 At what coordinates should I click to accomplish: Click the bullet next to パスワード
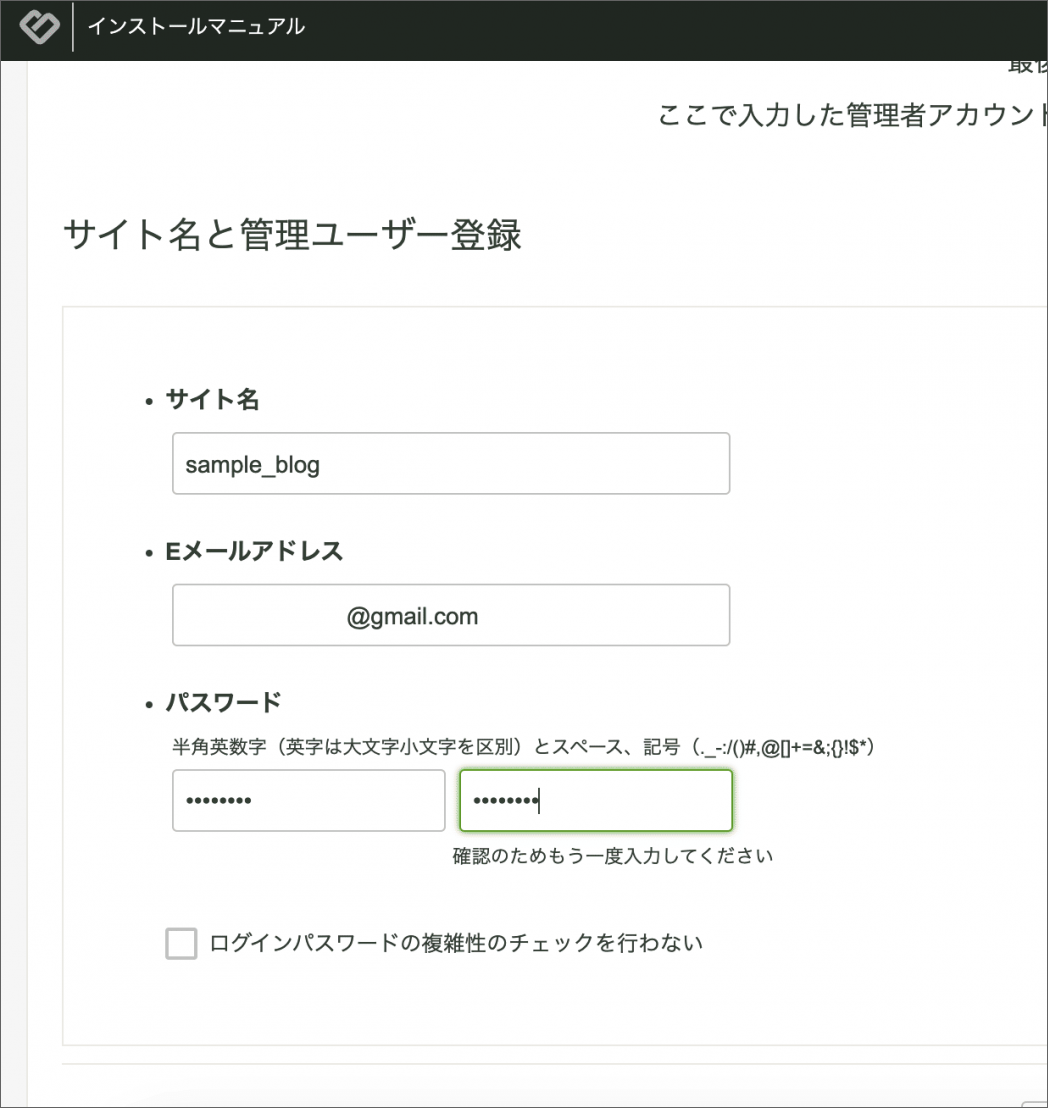pos(148,703)
